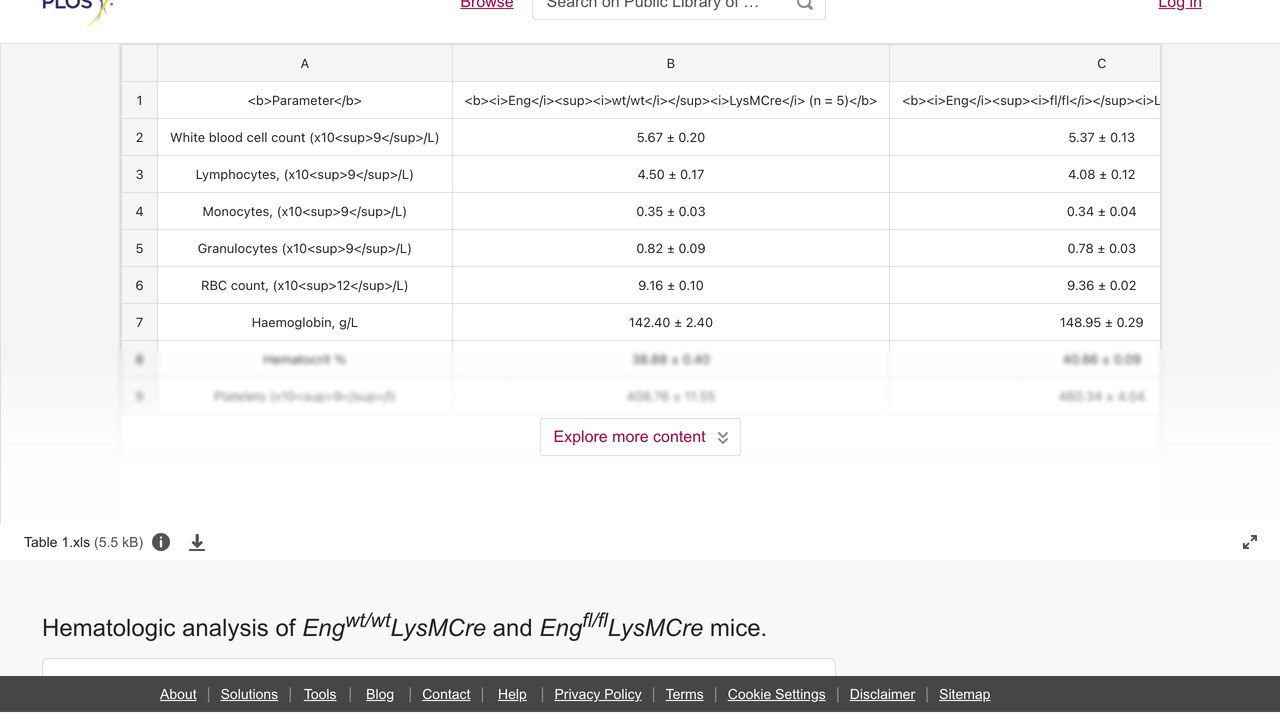The width and height of the screenshot is (1280, 720).
Task: Open the Sitemap footer link
Action: pos(965,694)
